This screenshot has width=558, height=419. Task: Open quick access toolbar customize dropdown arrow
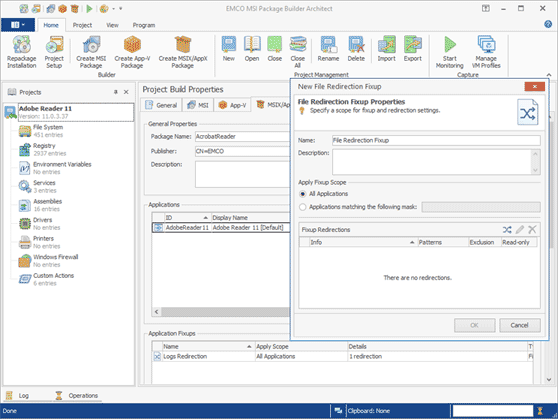pos(121,9)
